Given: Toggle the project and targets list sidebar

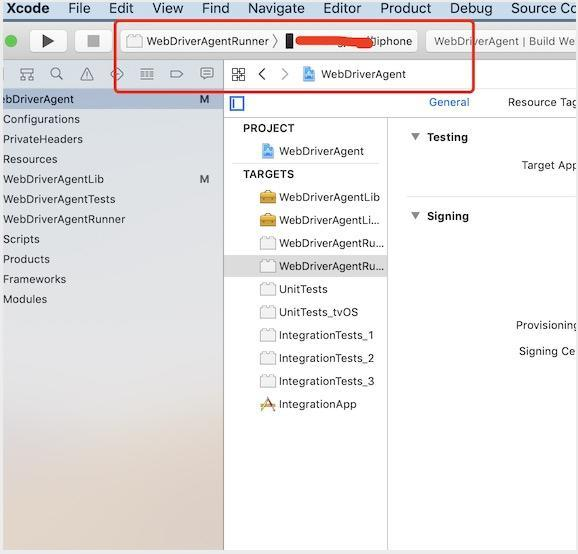Looking at the screenshot, I should point(237,103).
